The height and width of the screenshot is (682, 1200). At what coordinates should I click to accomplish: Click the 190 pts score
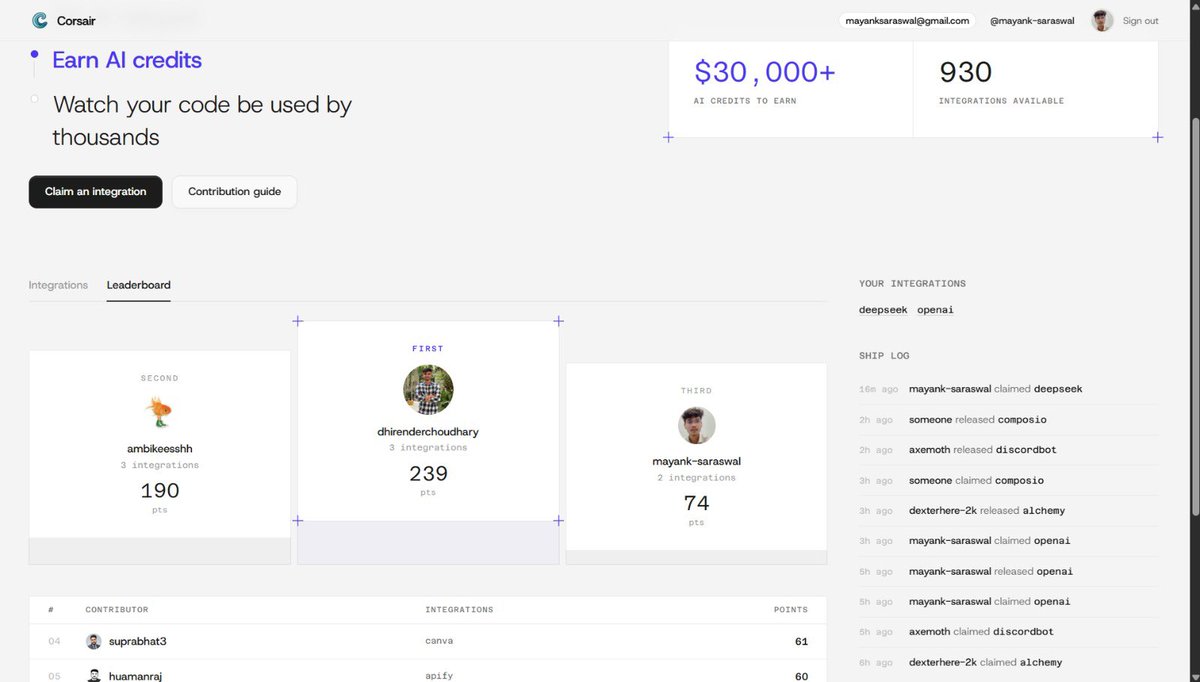coord(160,490)
